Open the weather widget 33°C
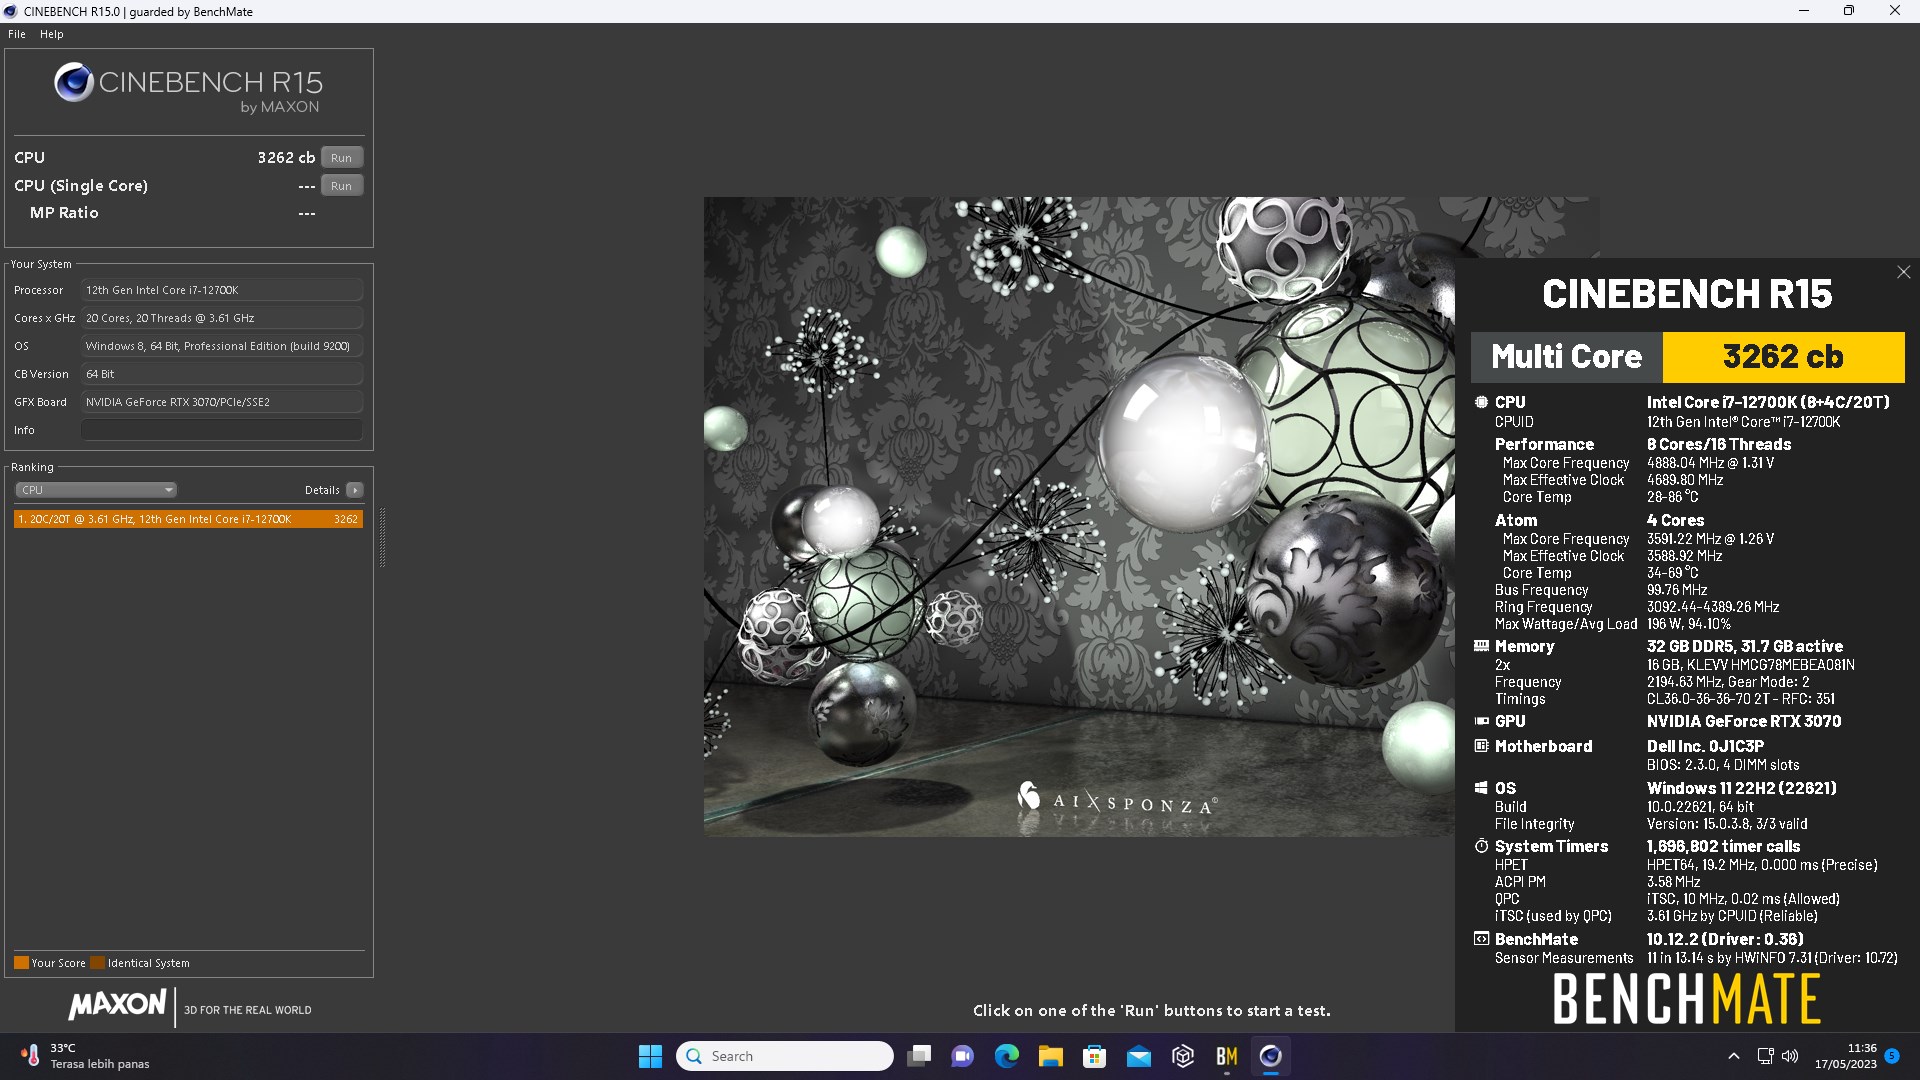This screenshot has height=1080, width=1920. [85, 1056]
